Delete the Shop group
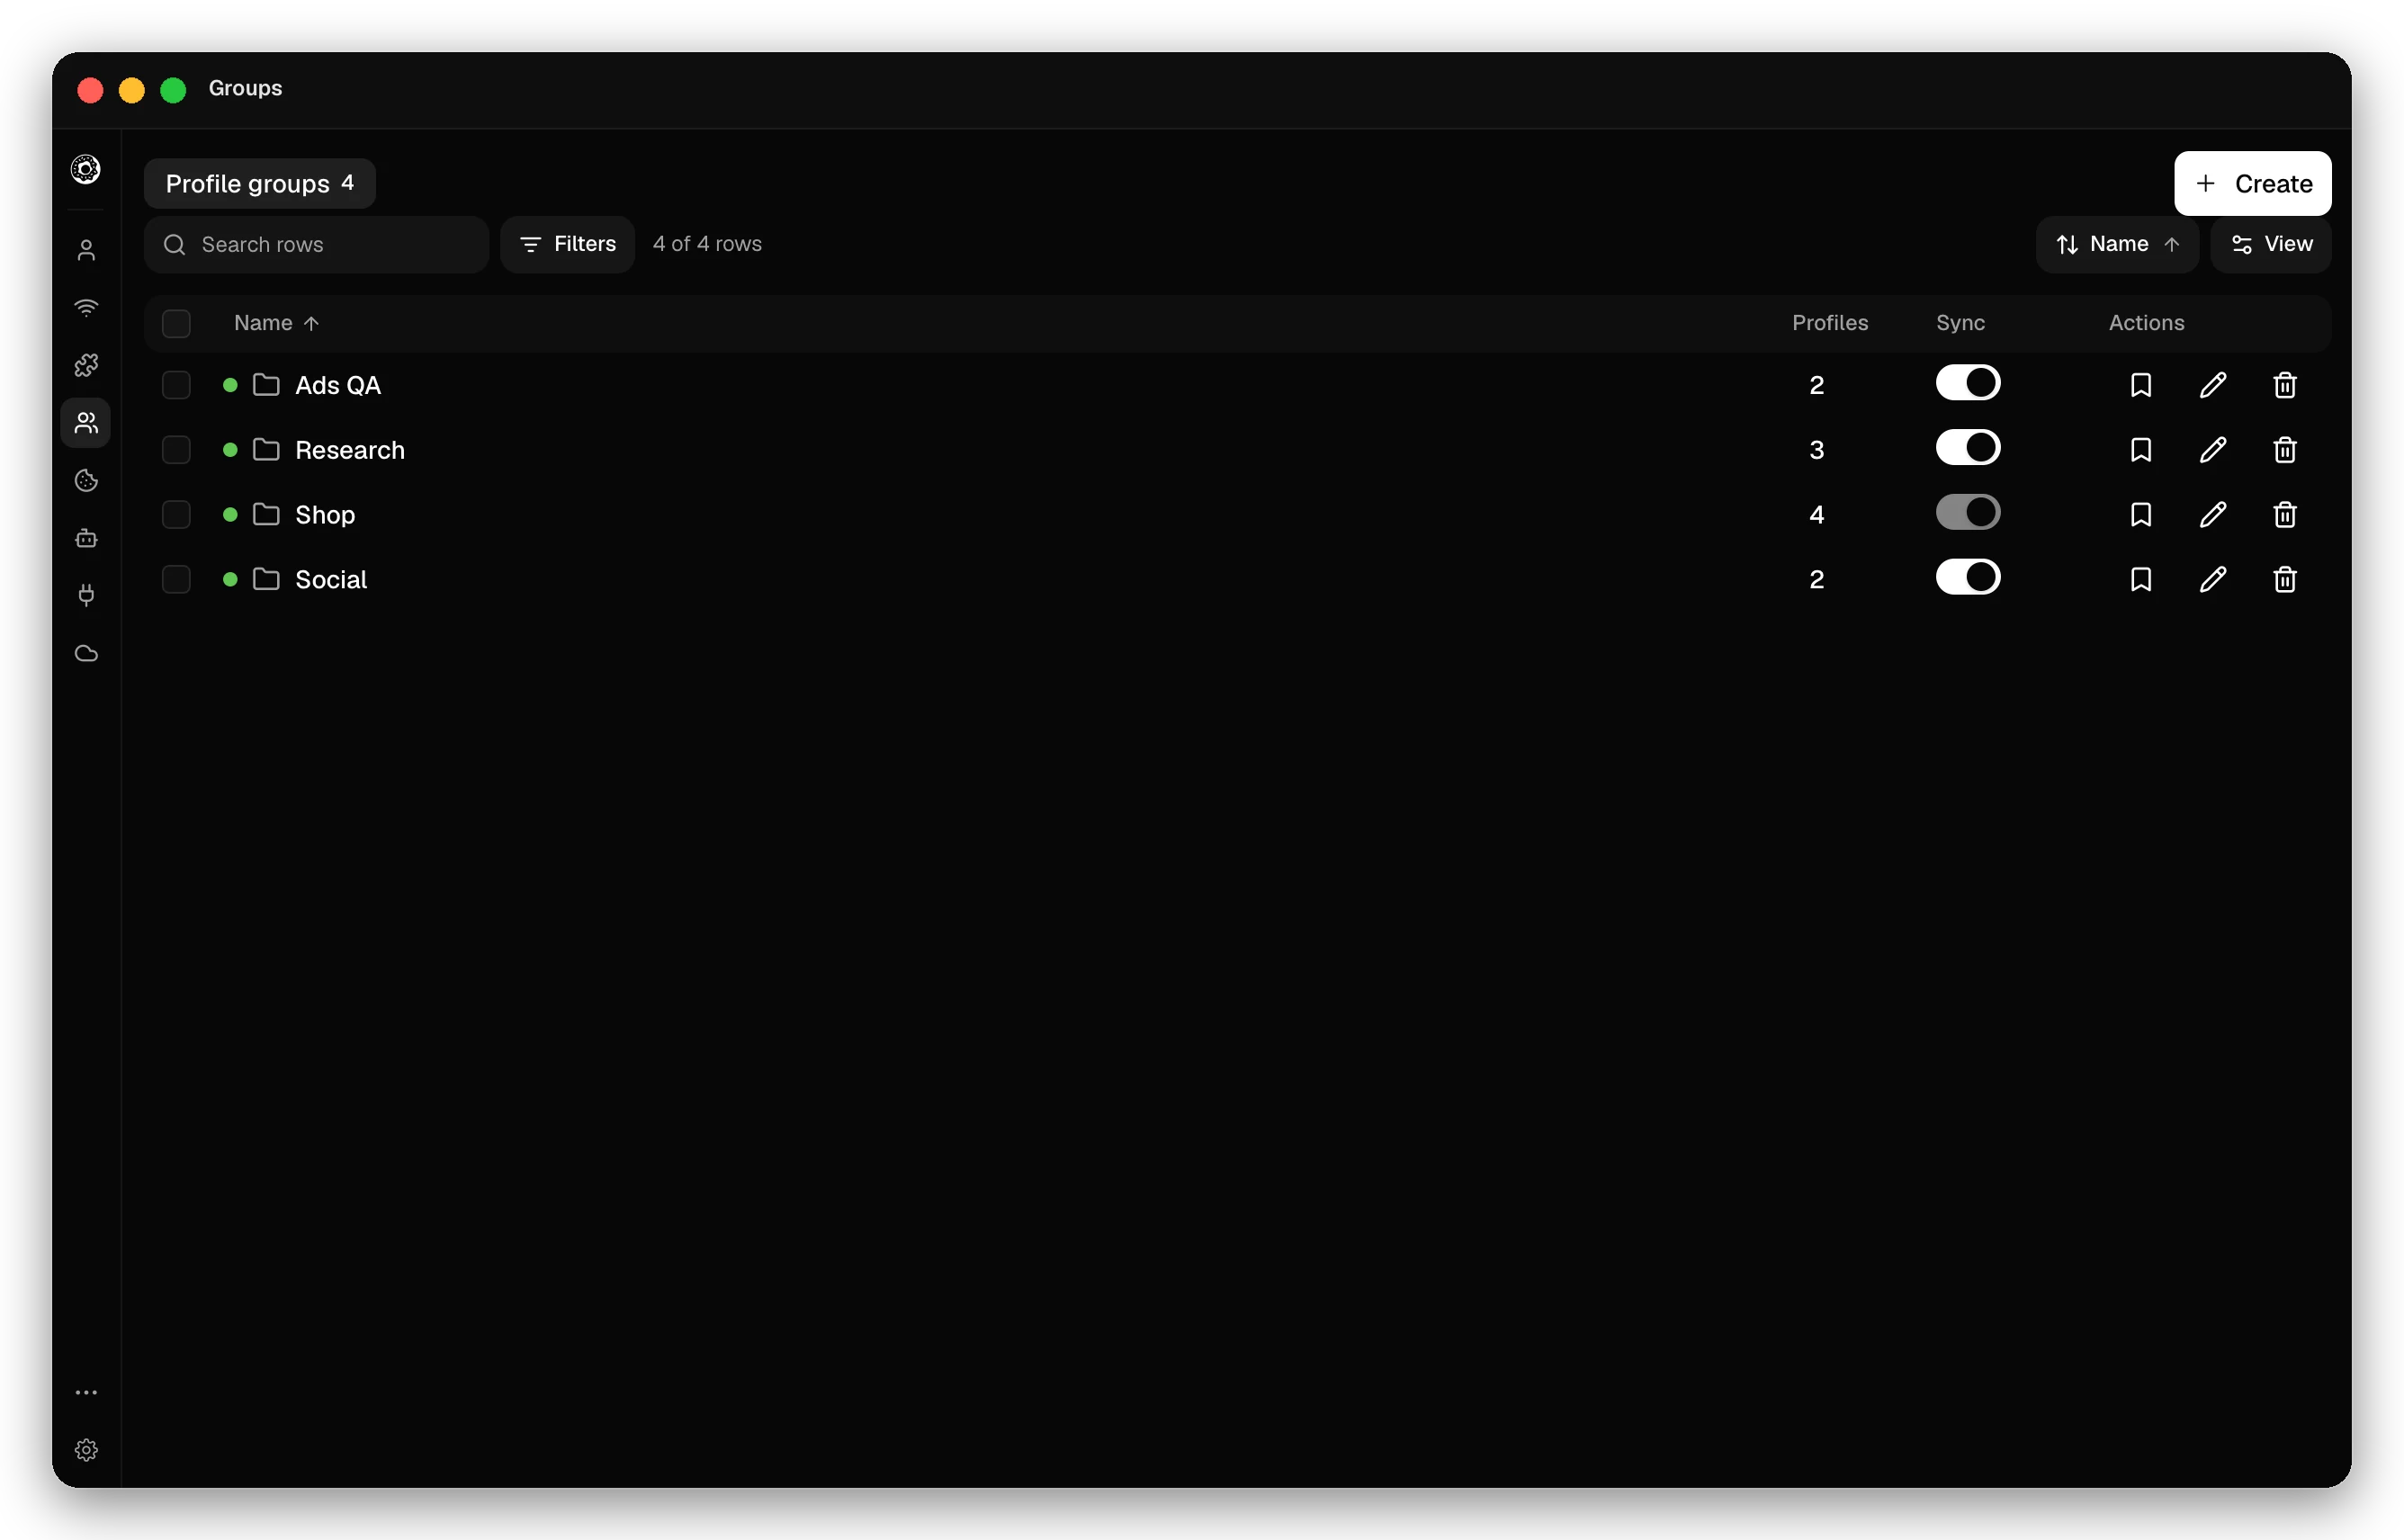The image size is (2404, 1540). [2284, 514]
